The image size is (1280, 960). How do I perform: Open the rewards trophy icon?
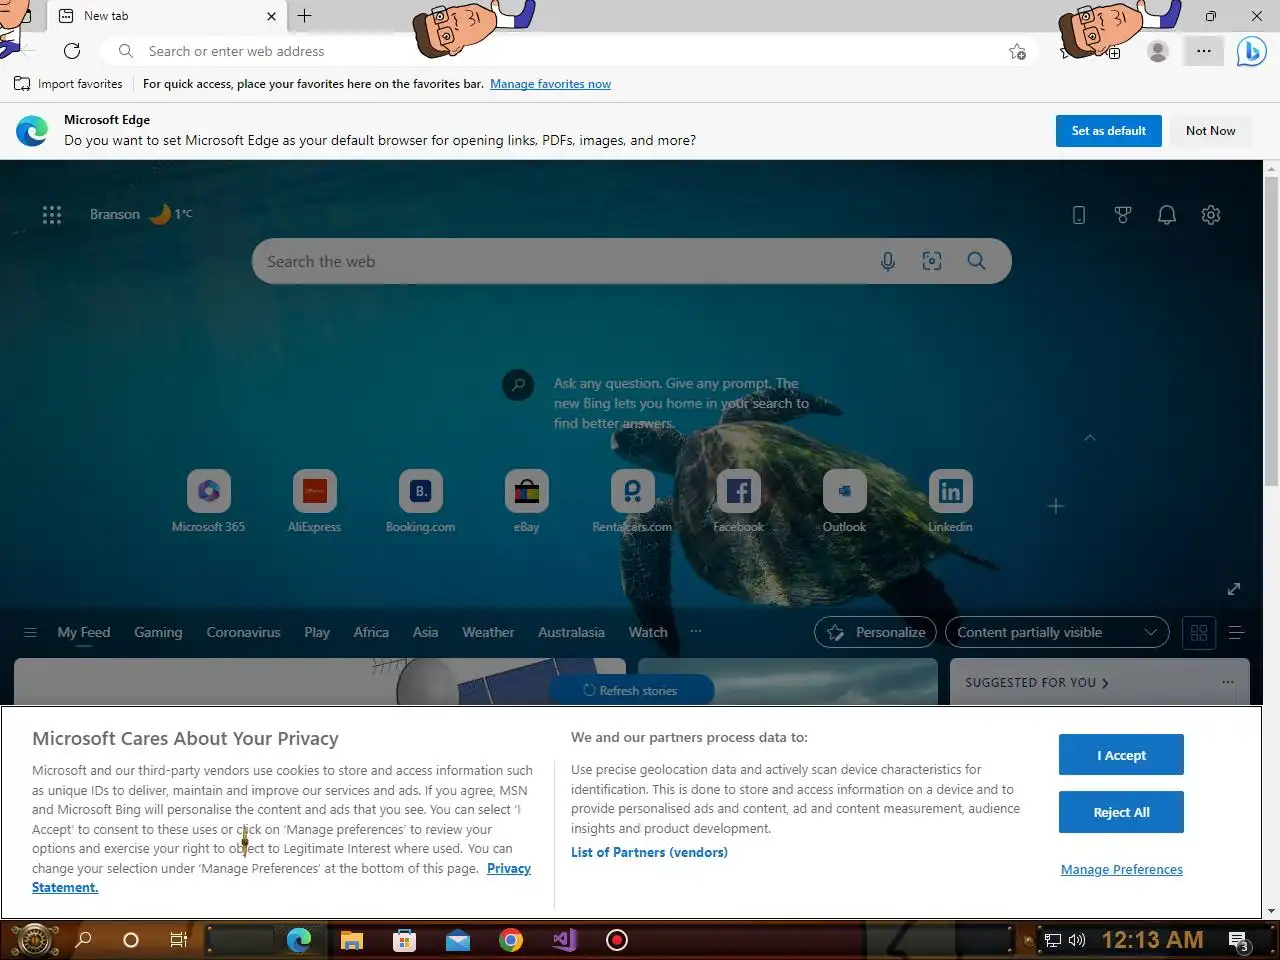point(1123,215)
